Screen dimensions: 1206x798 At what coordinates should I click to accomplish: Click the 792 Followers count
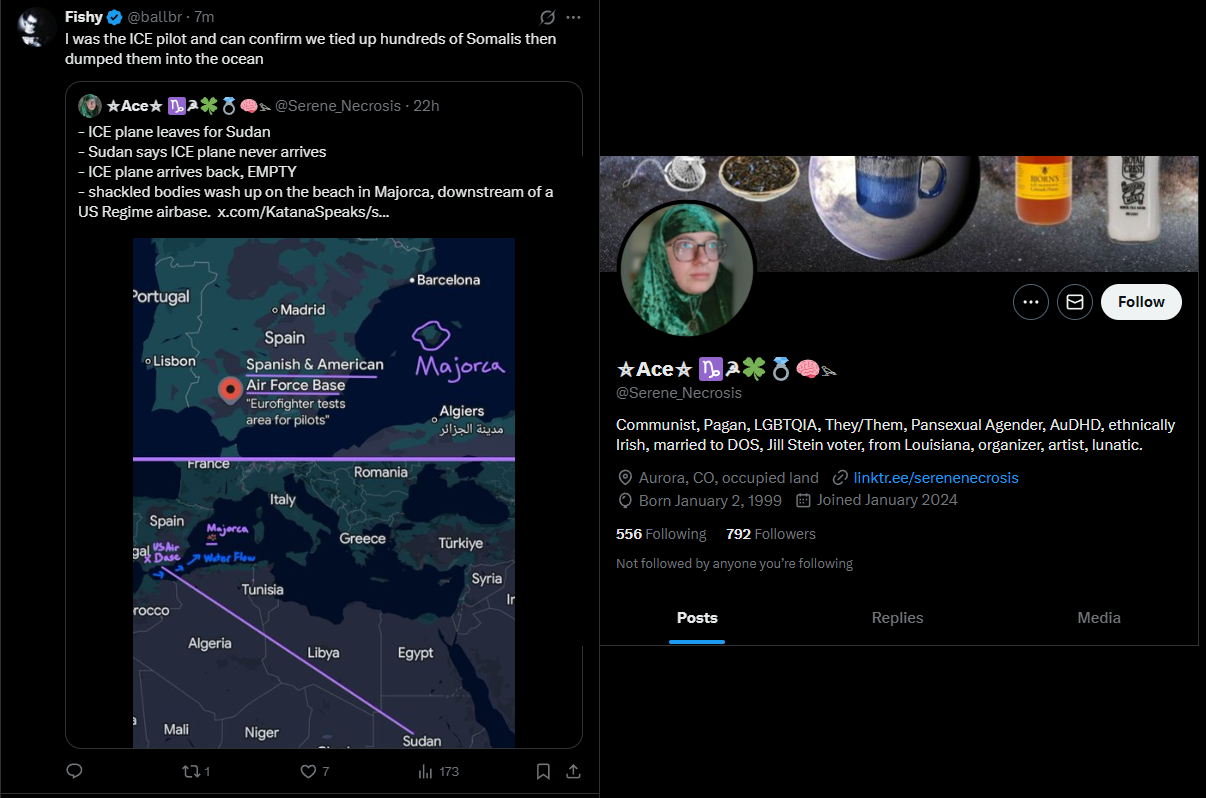point(771,534)
